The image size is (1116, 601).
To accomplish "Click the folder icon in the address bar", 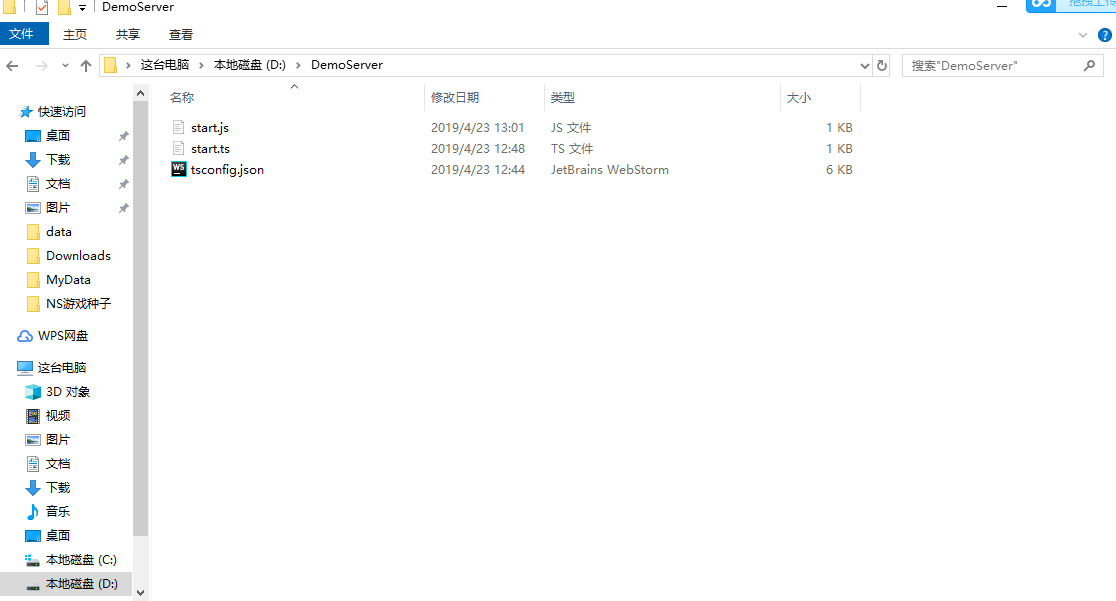I will pos(110,66).
